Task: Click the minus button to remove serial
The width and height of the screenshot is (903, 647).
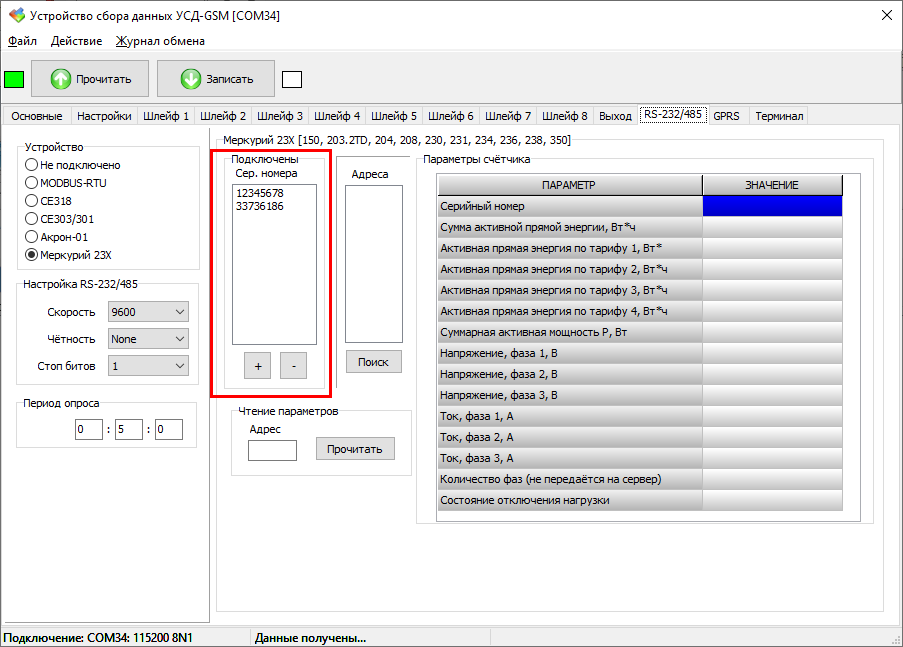Action: click(294, 366)
